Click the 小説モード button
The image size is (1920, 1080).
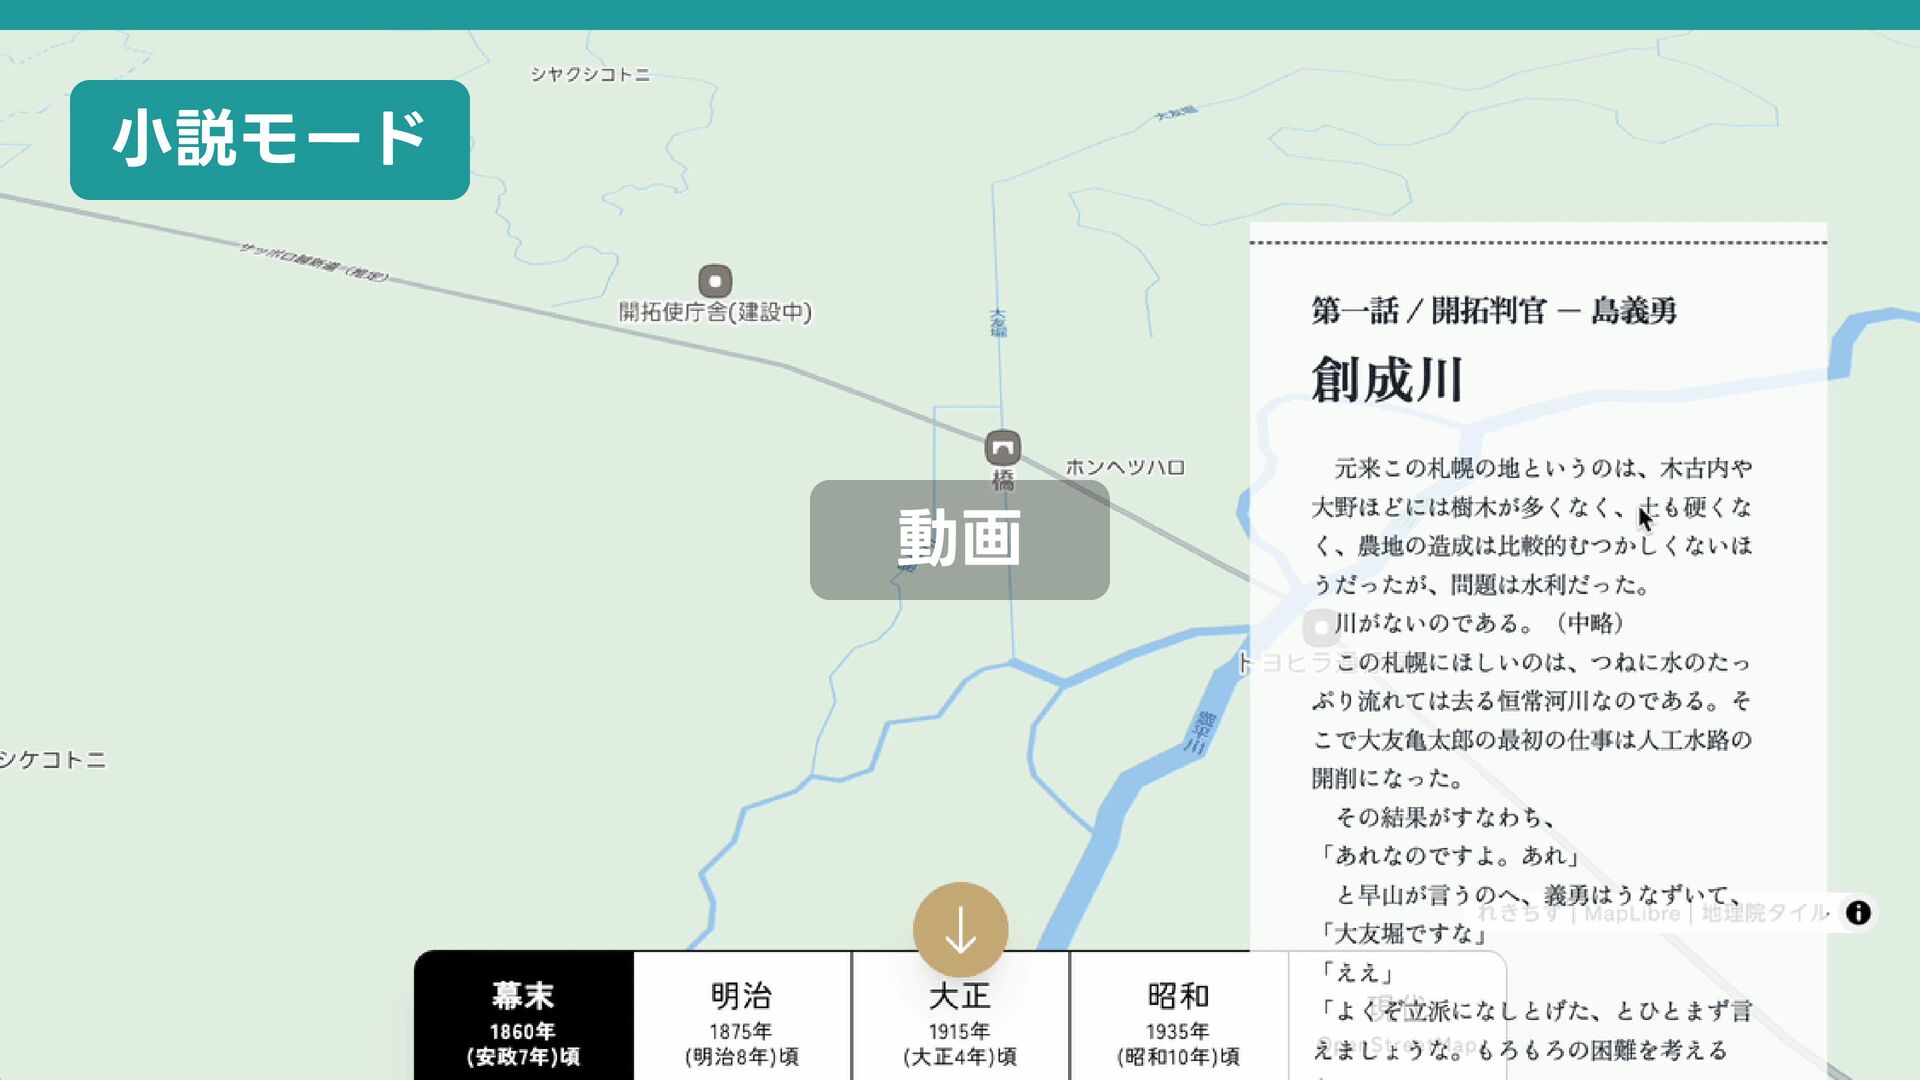270,140
